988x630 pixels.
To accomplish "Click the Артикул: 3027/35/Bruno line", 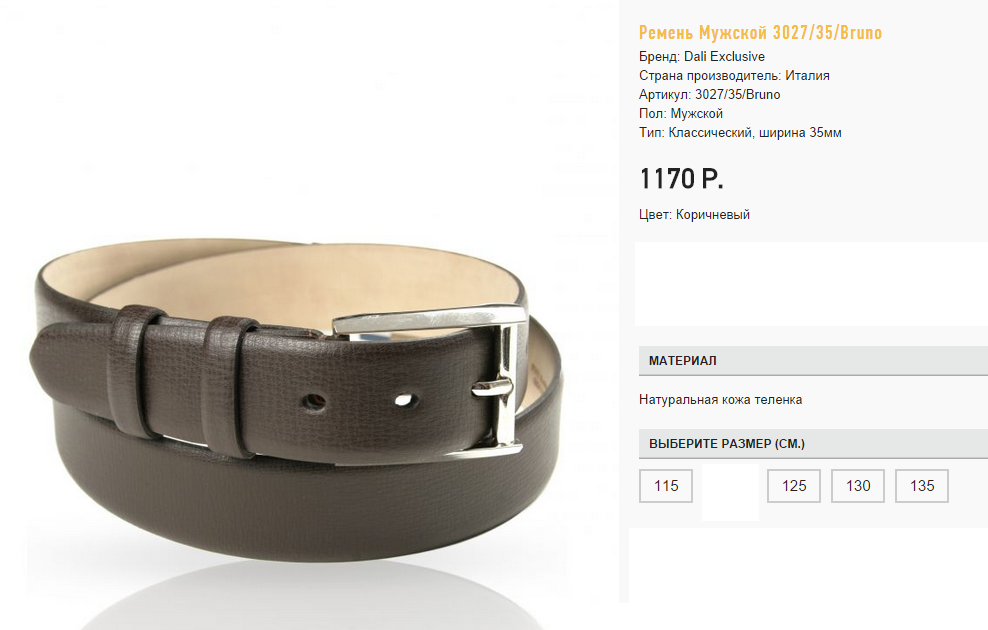I will point(709,94).
